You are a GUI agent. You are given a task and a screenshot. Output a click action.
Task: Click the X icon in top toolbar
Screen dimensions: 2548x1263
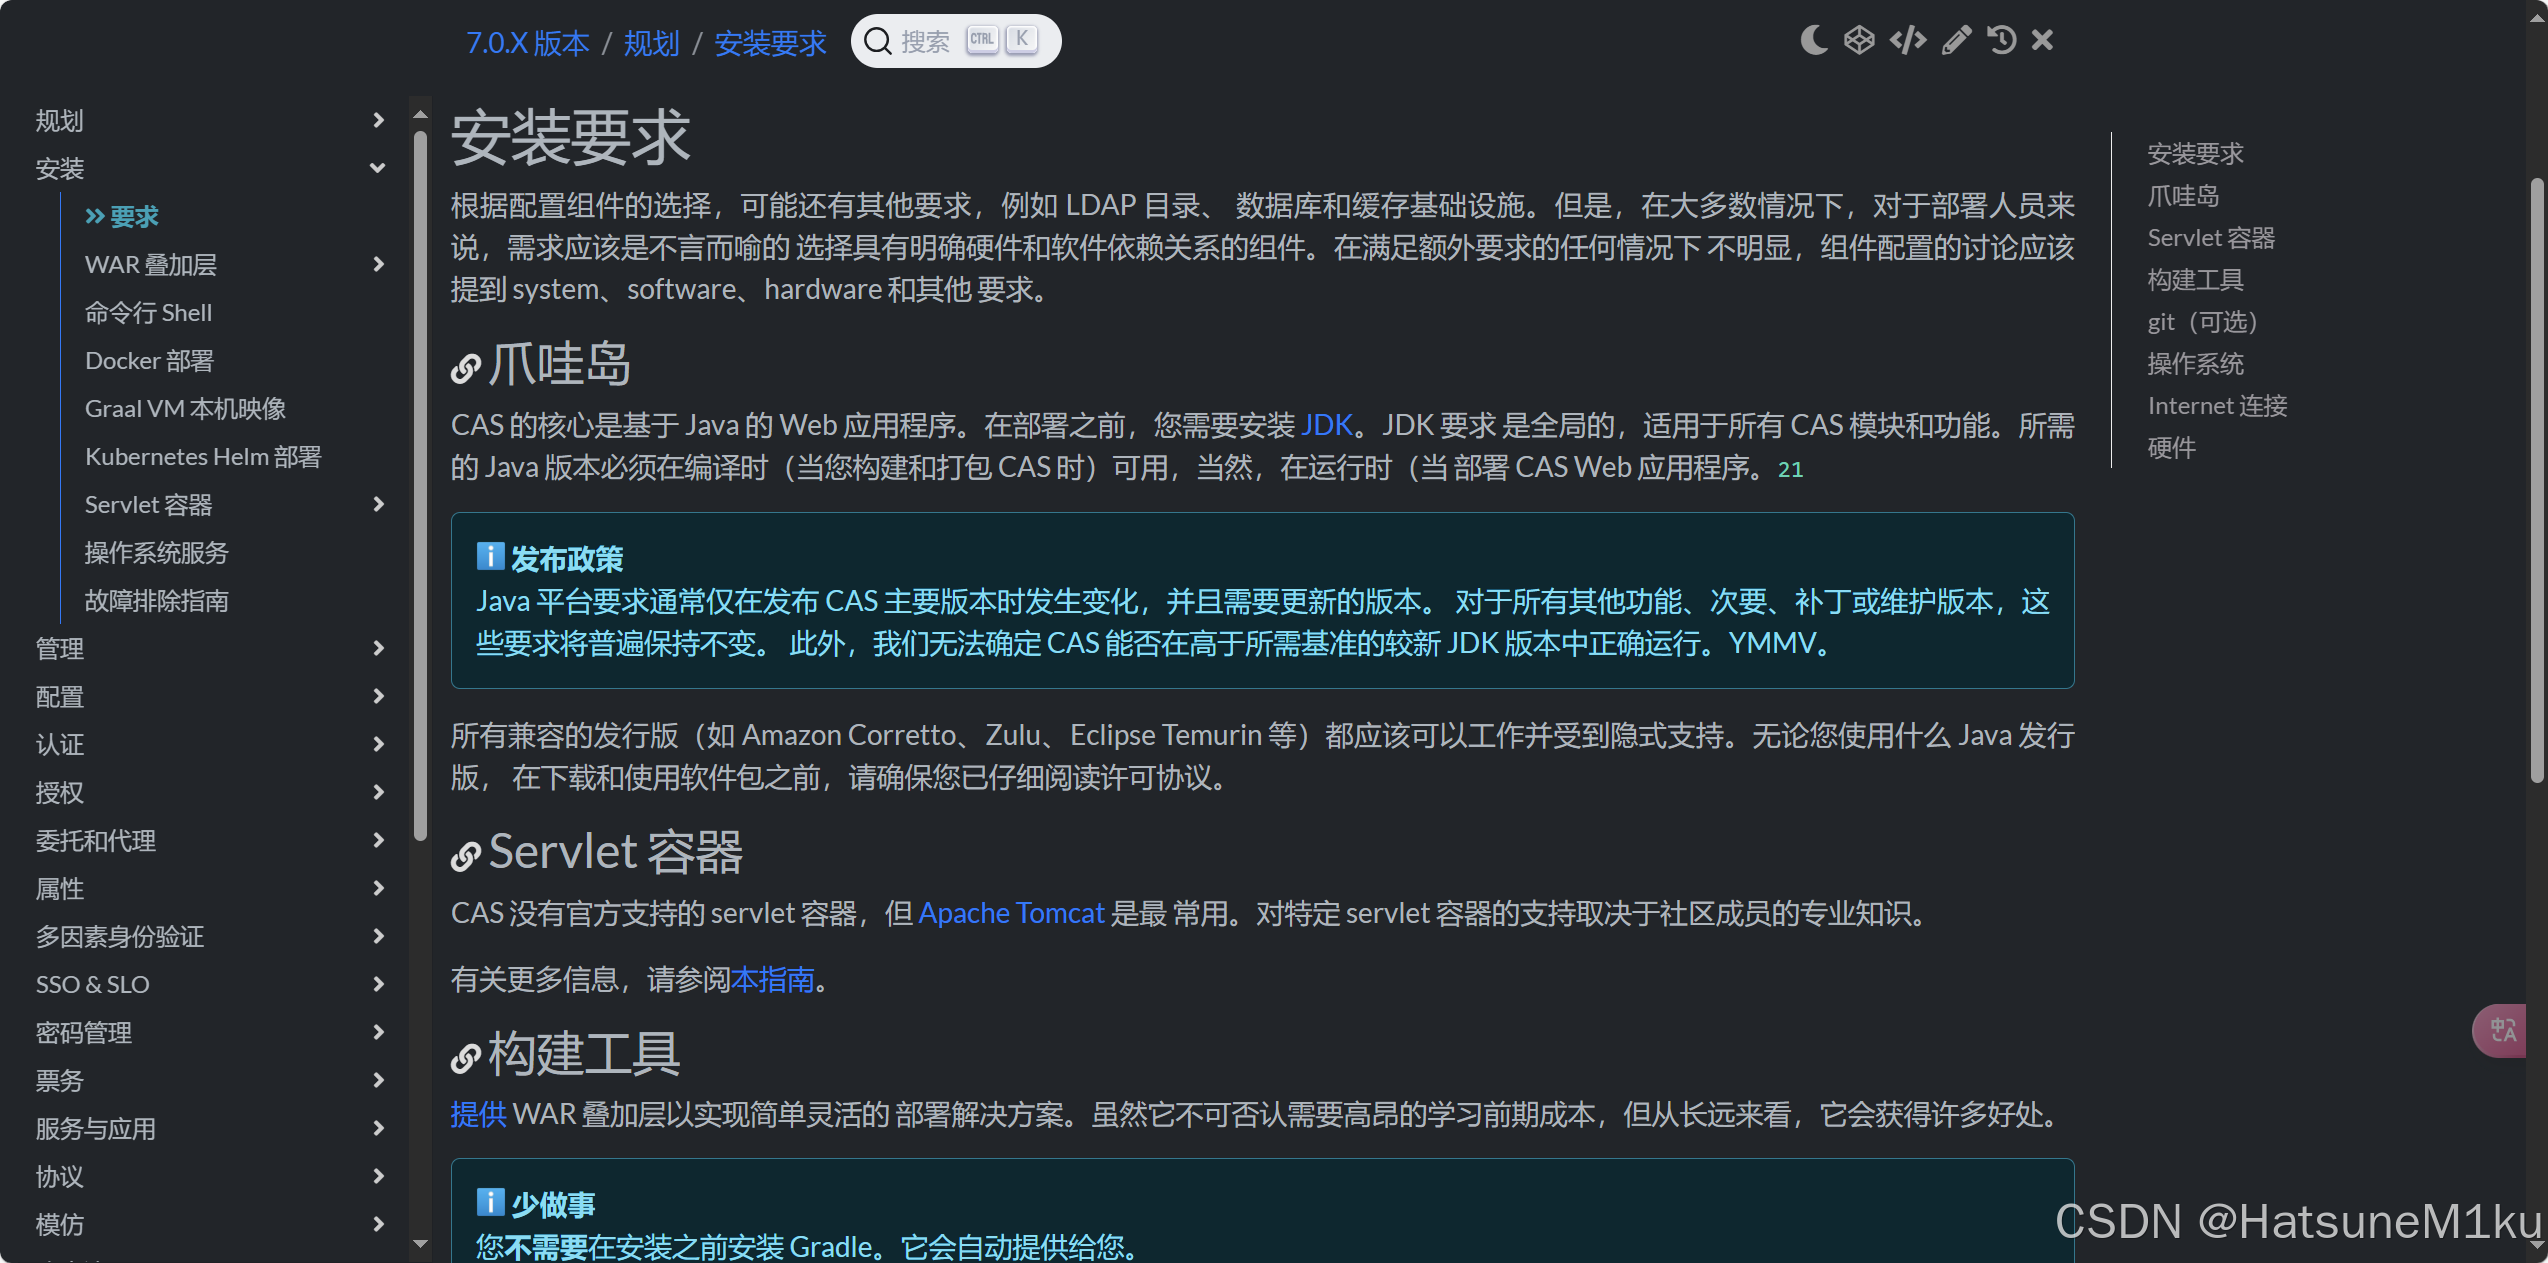[2042, 40]
